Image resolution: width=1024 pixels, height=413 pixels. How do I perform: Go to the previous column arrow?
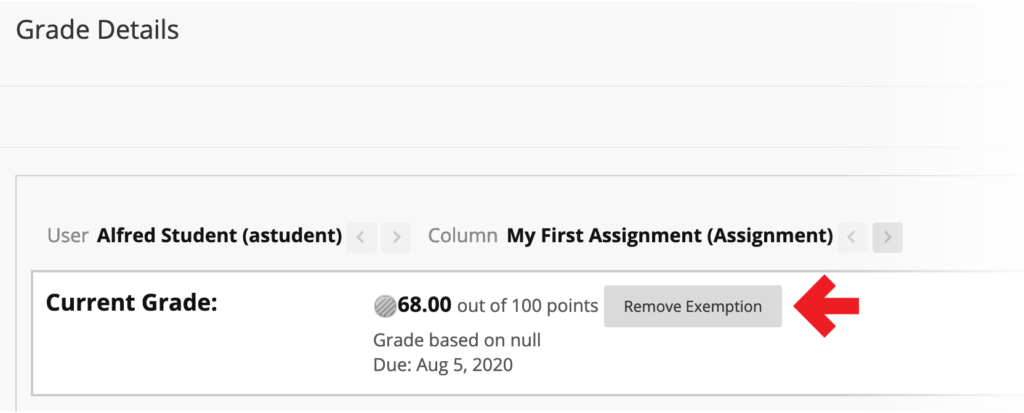pyautogui.click(x=852, y=237)
